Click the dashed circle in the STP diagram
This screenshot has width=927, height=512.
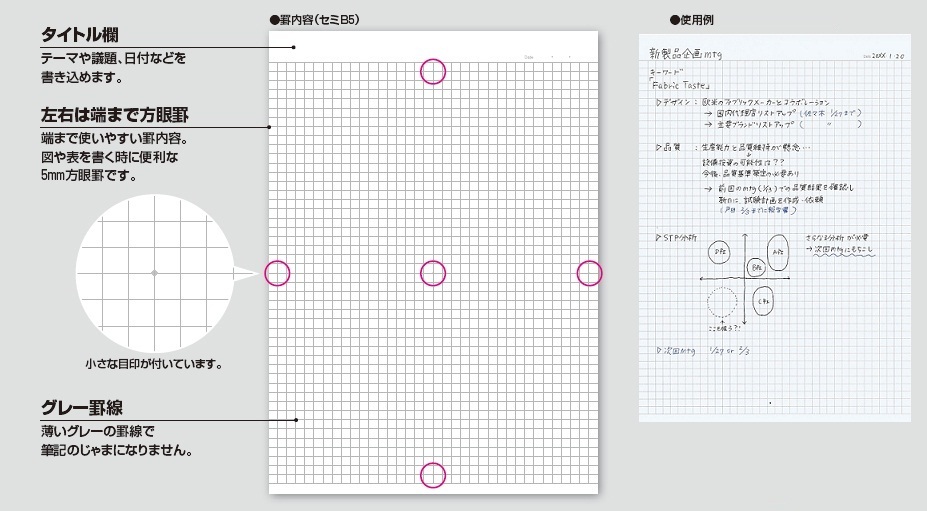[722, 302]
